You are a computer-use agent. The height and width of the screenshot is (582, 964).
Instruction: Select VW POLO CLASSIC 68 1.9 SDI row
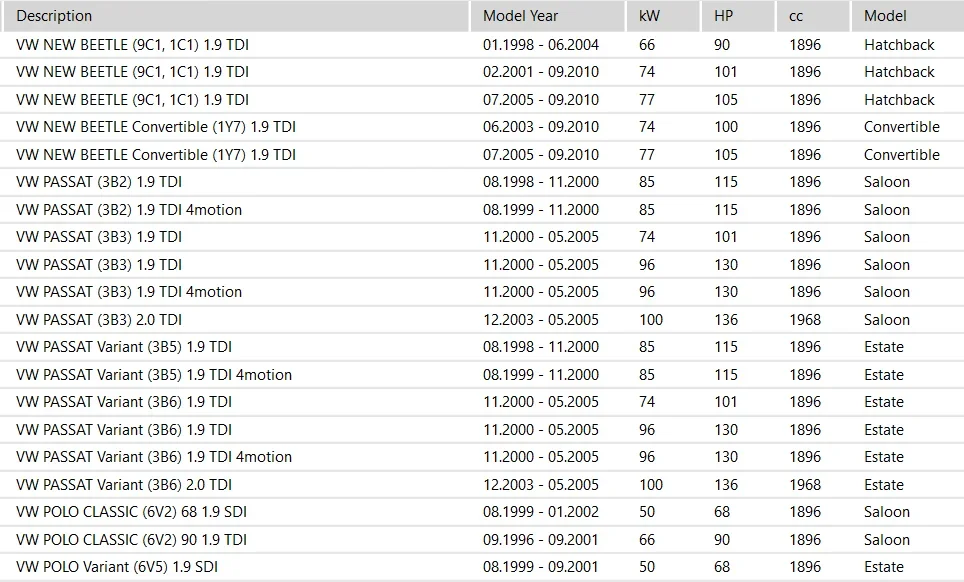pyautogui.click(x=482, y=512)
